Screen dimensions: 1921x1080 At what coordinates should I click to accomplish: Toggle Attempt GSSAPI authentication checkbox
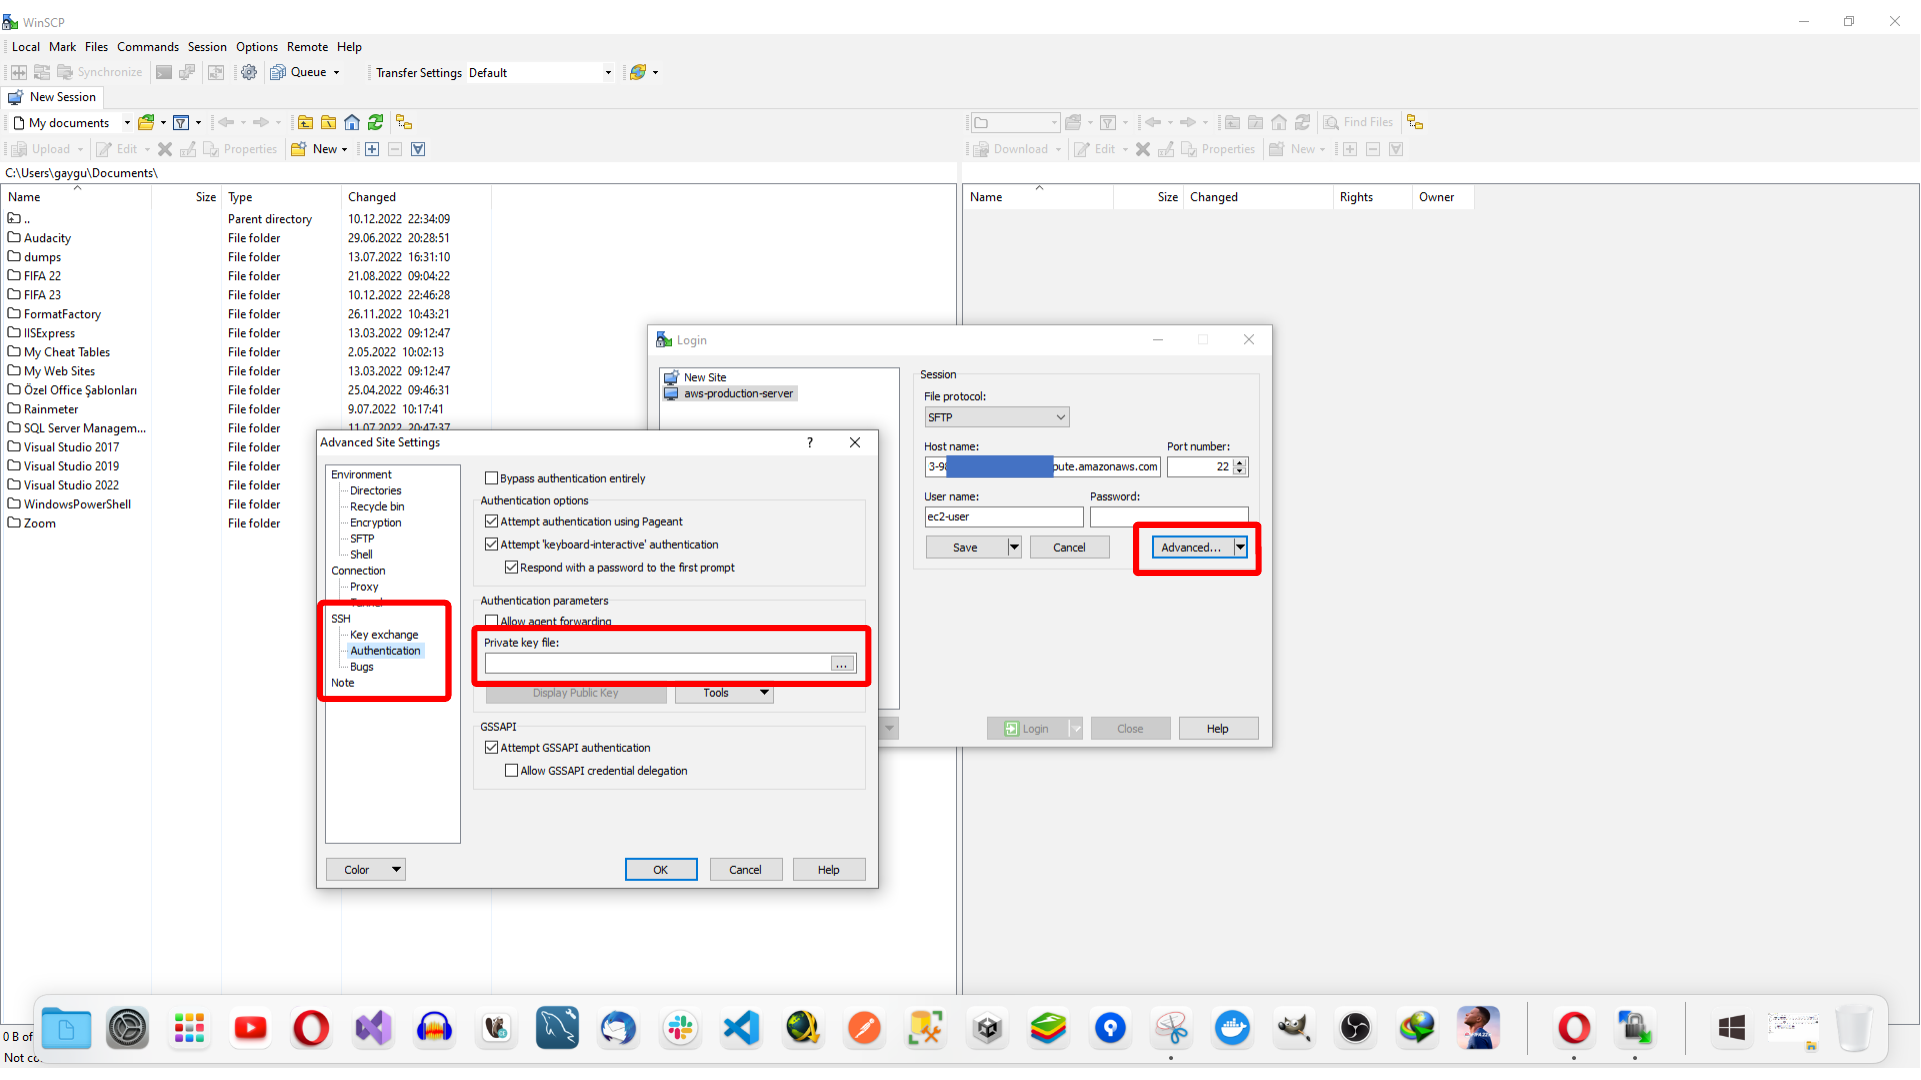click(x=491, y=748)
